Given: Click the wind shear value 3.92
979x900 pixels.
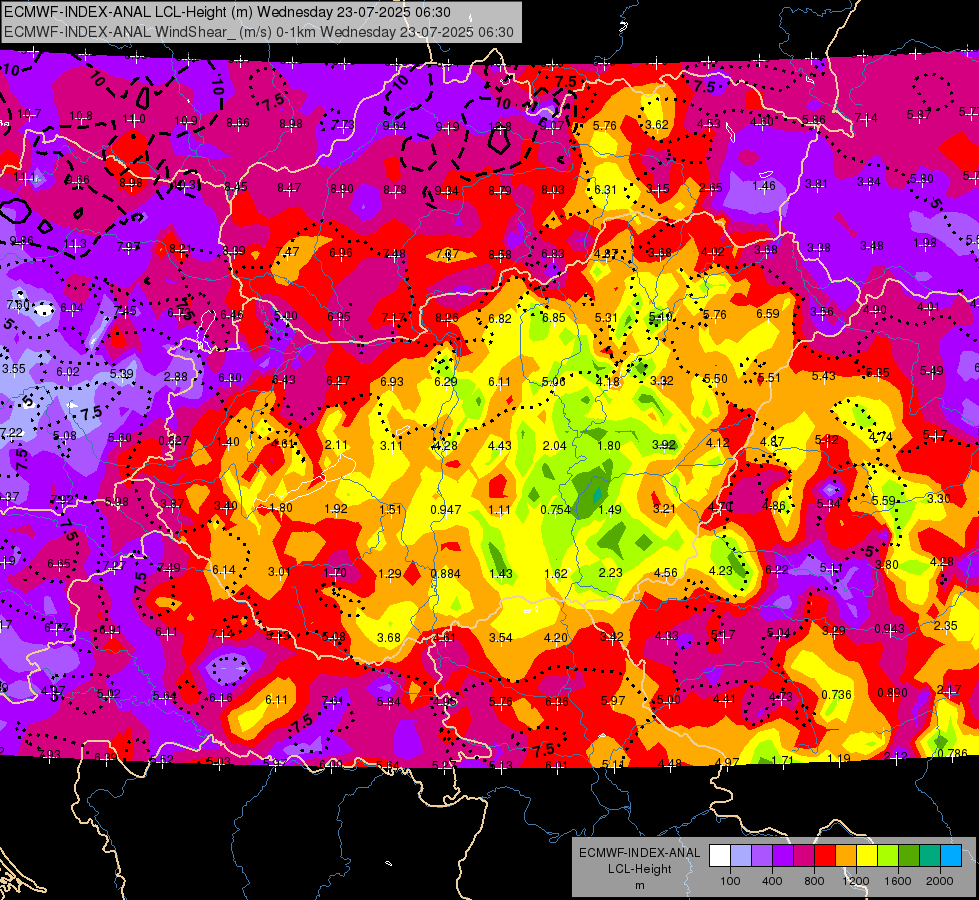Looking at the screenshot, I should click(664, 445).
